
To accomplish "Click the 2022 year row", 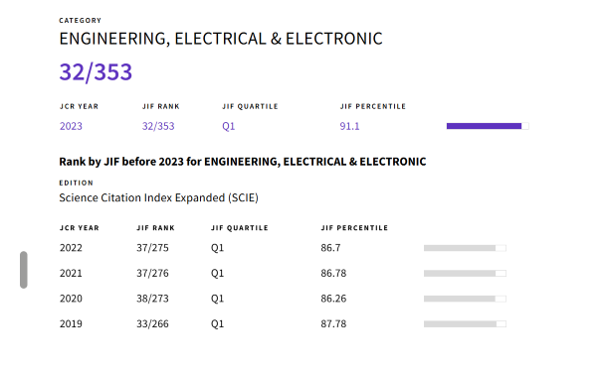I will tap(283, 248).
